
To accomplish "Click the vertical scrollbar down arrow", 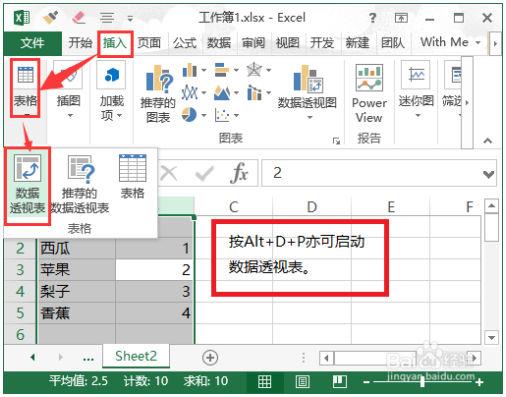I will [492, 337].
